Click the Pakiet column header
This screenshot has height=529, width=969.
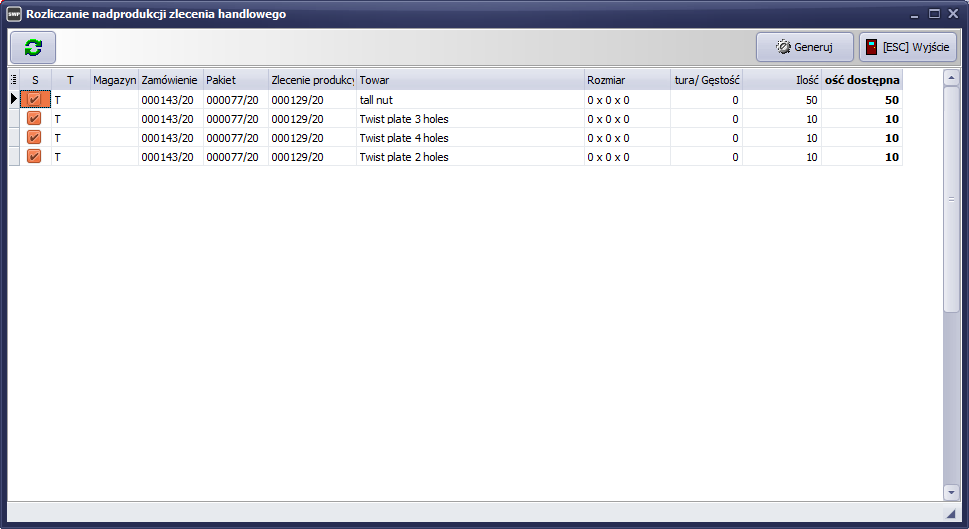[x=235, y=79]
